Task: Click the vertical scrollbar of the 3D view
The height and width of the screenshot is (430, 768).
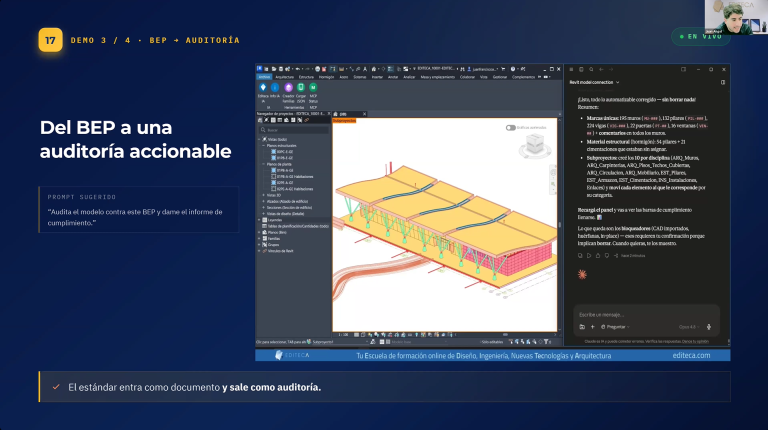Action: click(x=560, y=225)
